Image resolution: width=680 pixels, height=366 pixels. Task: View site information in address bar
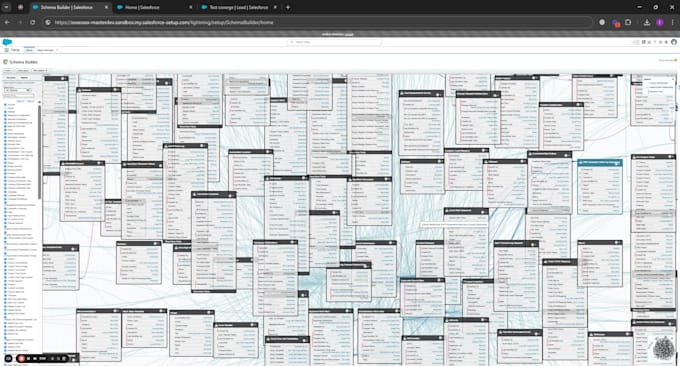pyautogui.click(x=48, y=22)
